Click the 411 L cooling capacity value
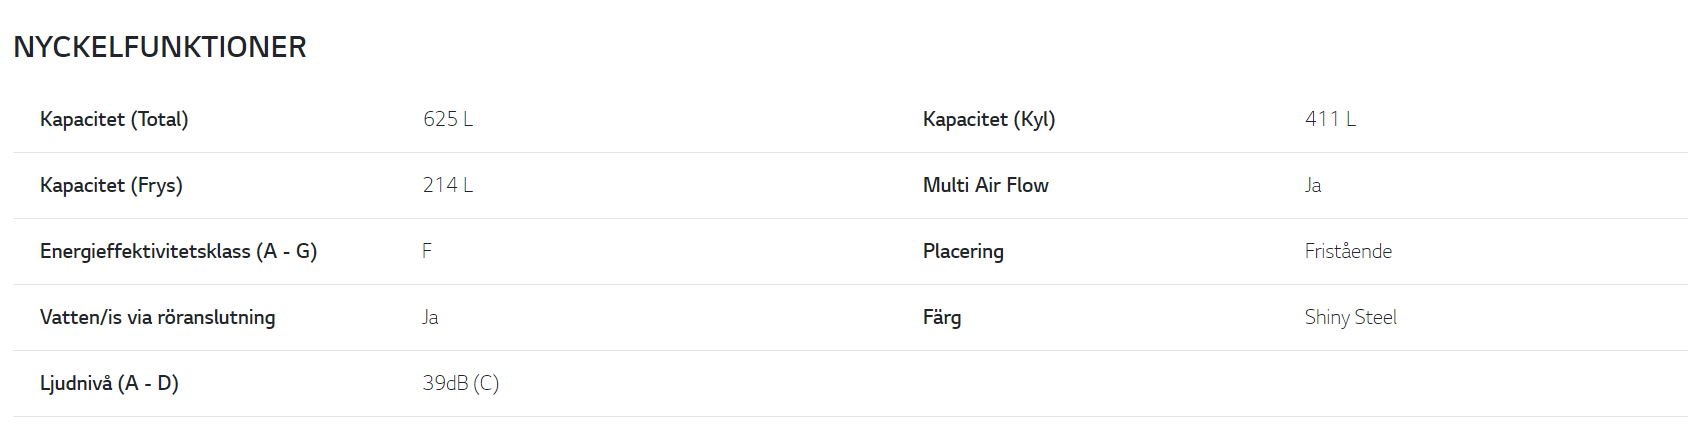 (1331, 119)
